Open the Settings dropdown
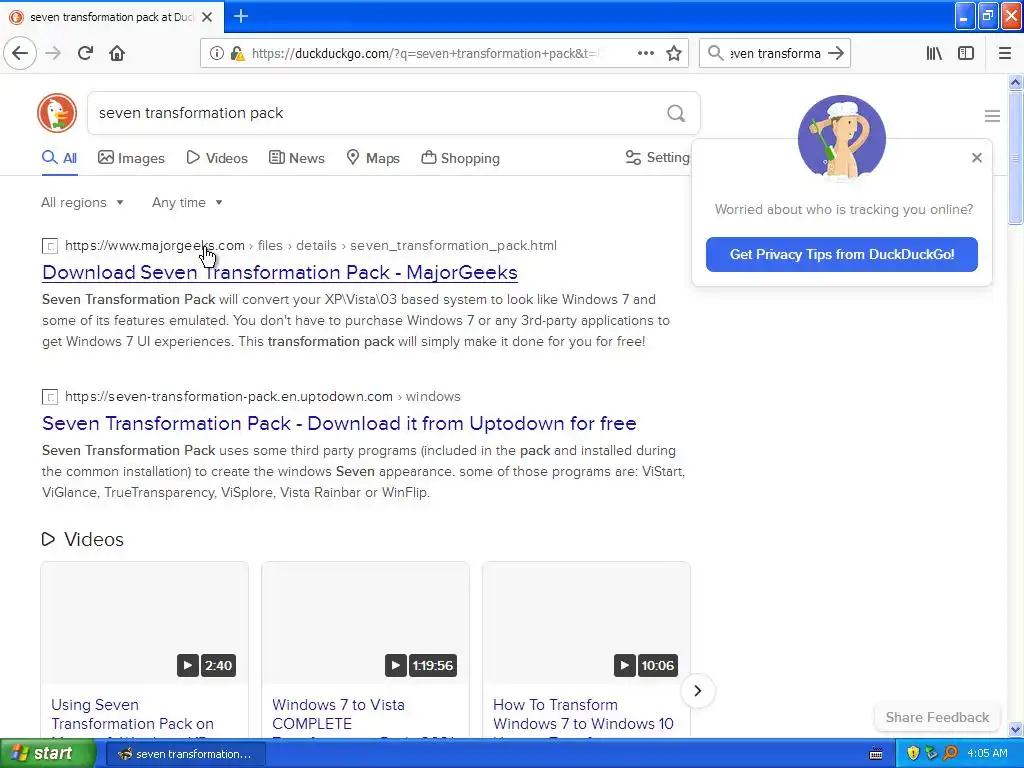The height and width of the screenshot is (768, 1024). (657, 157)
